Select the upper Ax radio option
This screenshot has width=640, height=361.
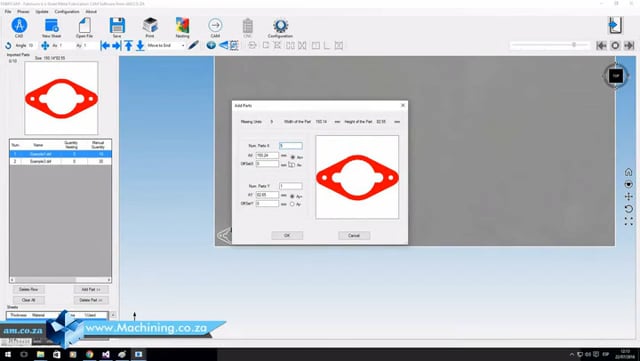click(292, 157)
